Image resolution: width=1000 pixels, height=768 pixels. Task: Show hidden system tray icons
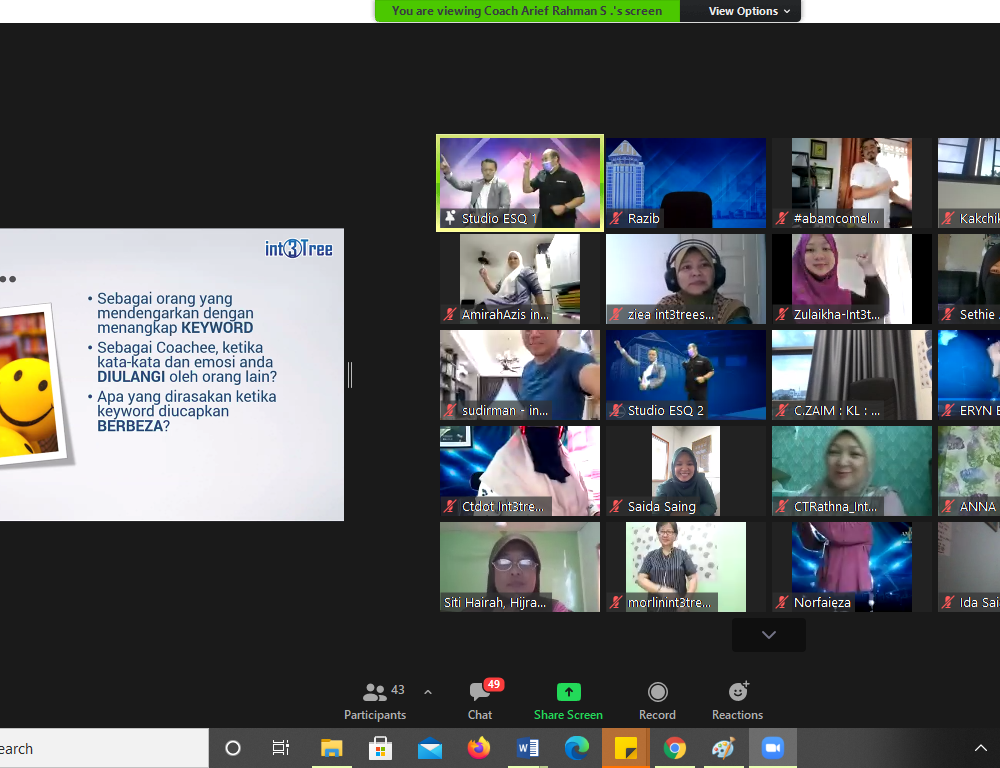point(980,748)
